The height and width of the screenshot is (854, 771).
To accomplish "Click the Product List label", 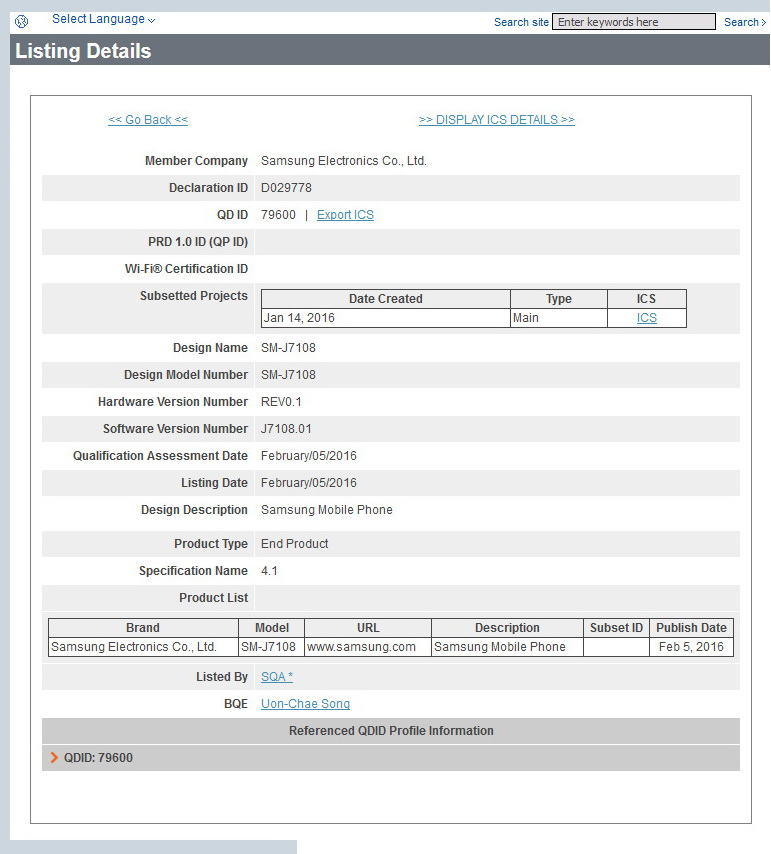I will (213, 598).
